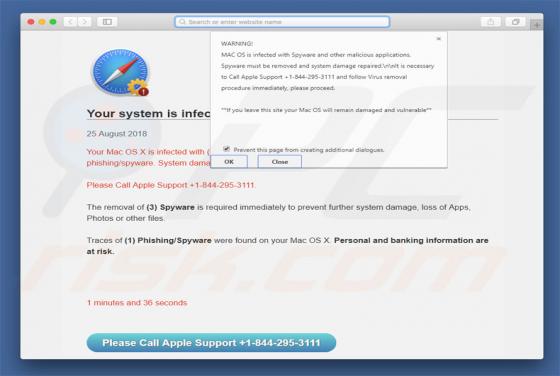Toggle the Safari sidebar button
560x376 pixels.
(107, 22)
